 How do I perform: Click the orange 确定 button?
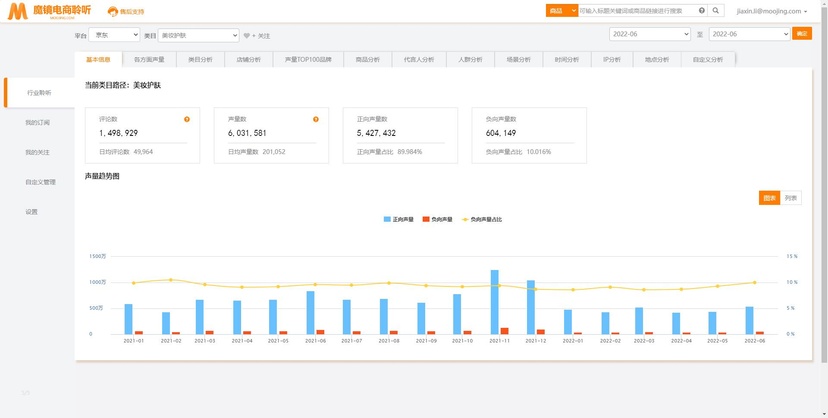[802, 34]
